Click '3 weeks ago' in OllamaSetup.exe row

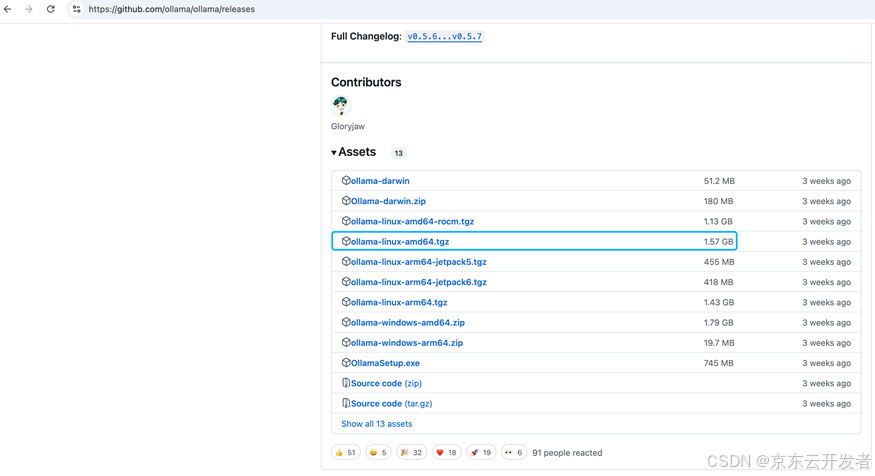point(826,363)
